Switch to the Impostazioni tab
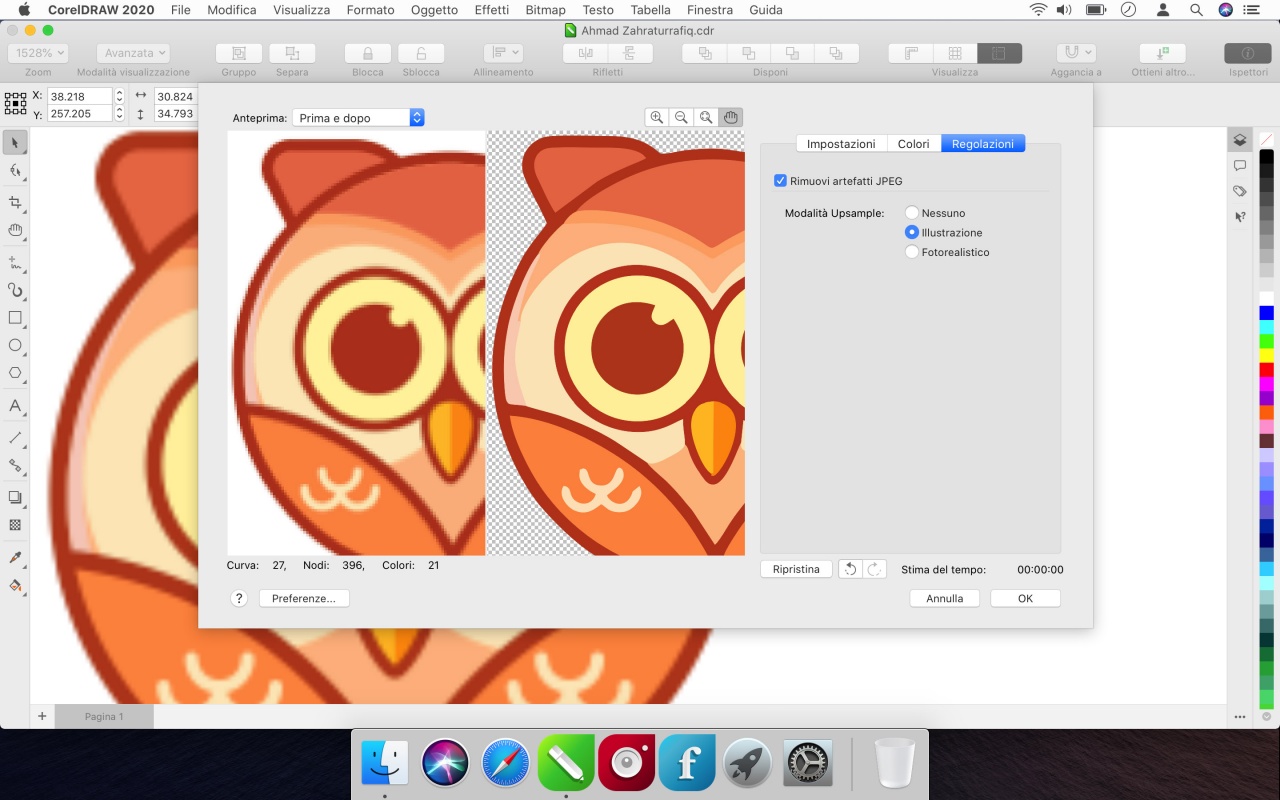 click(x=841, y=144)
